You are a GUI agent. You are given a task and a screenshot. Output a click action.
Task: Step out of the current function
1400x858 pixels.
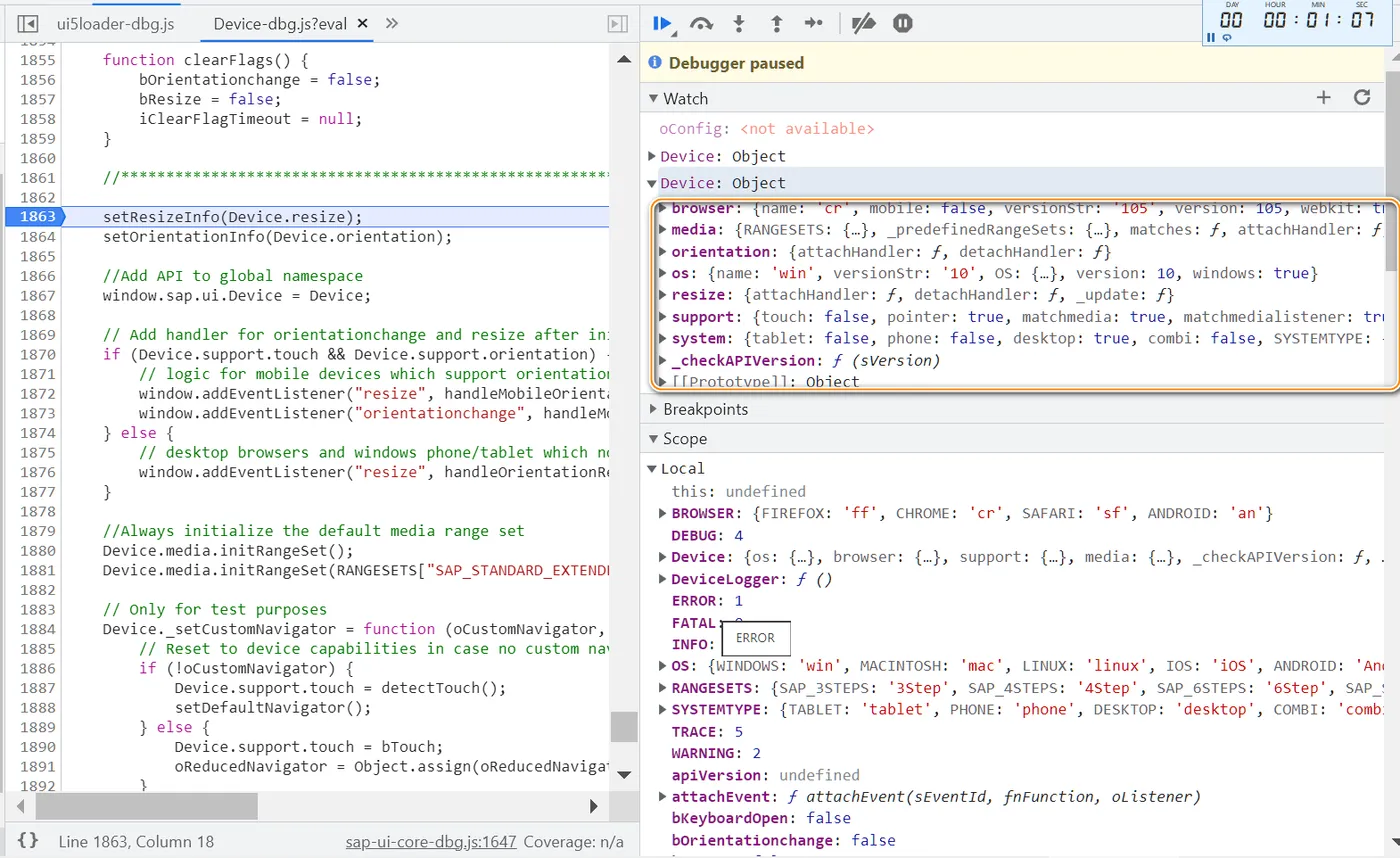point(776,23)
